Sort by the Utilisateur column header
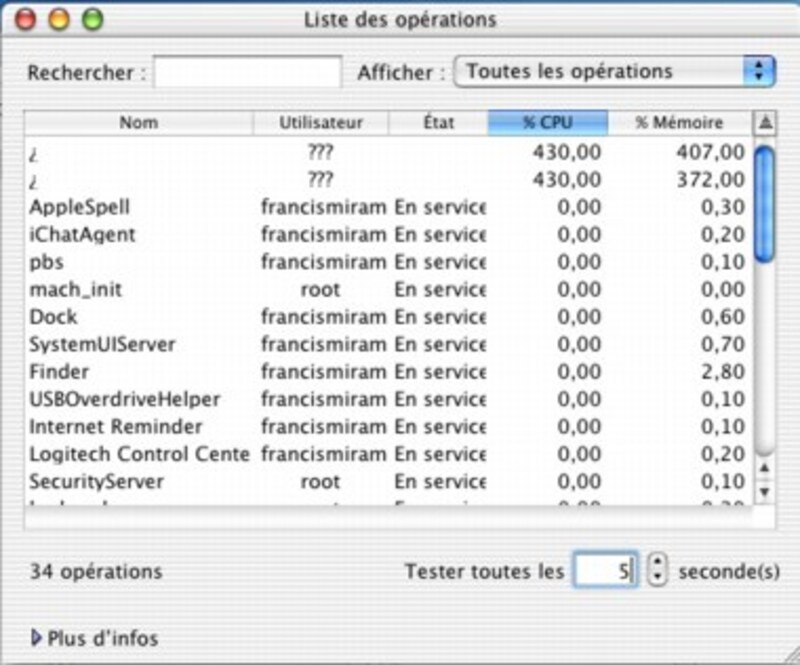The height and width of the screenshot is (665, 800). (x=320, y=122)
